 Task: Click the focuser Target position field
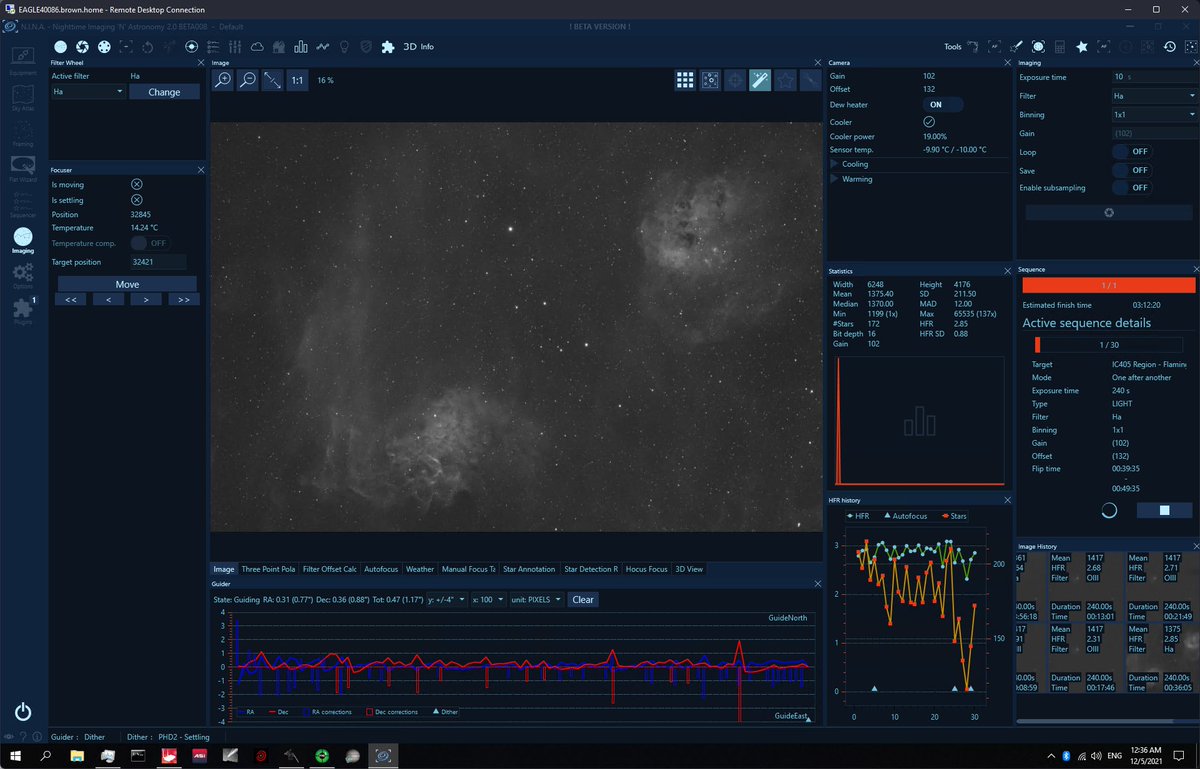tap(158, 262)
